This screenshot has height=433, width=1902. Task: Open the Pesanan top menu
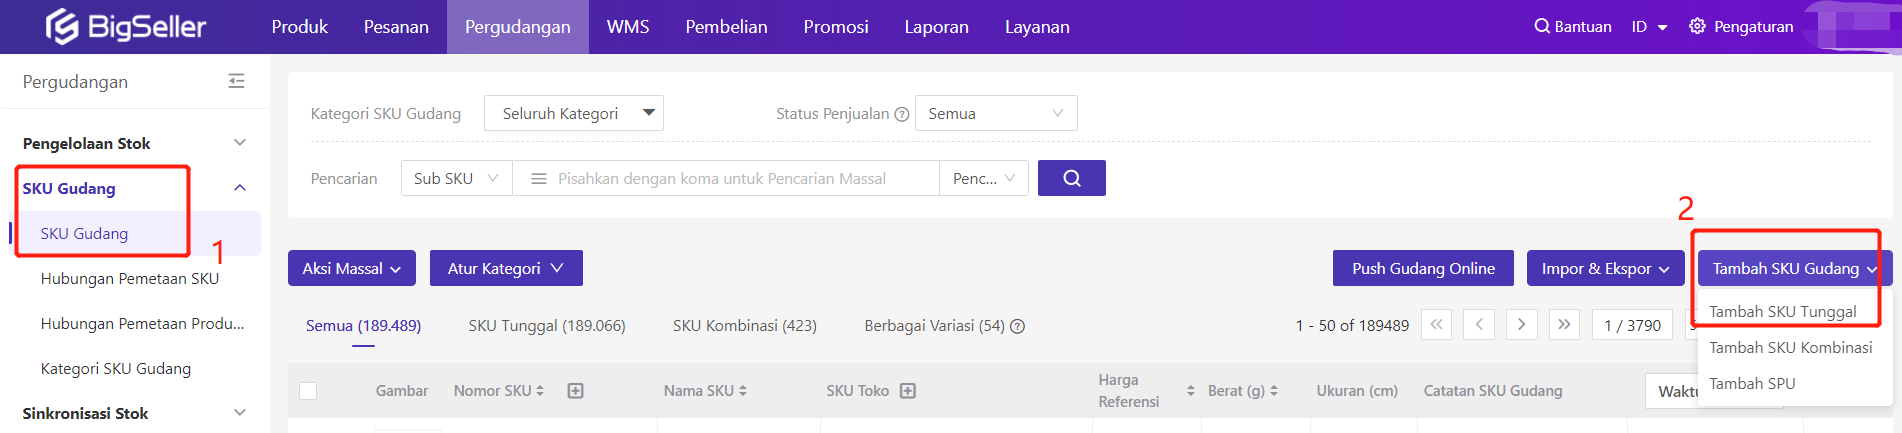click(396, 27)
